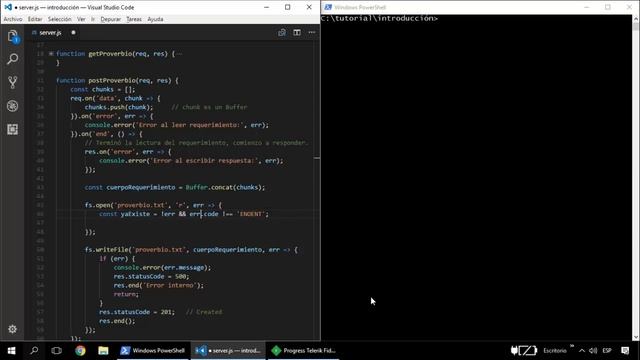Open the Action Center notifications icon
The width and height of the screenshot is (640, 360).
click(625, 351)
